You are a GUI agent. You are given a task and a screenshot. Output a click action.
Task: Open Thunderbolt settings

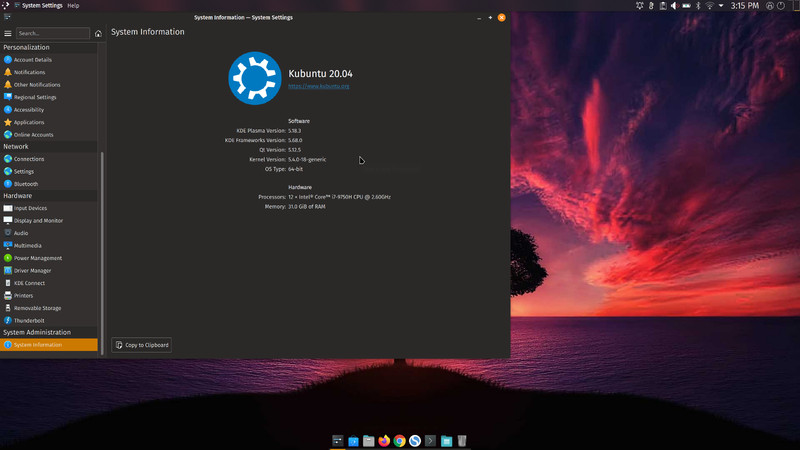(x=48, y=321)
